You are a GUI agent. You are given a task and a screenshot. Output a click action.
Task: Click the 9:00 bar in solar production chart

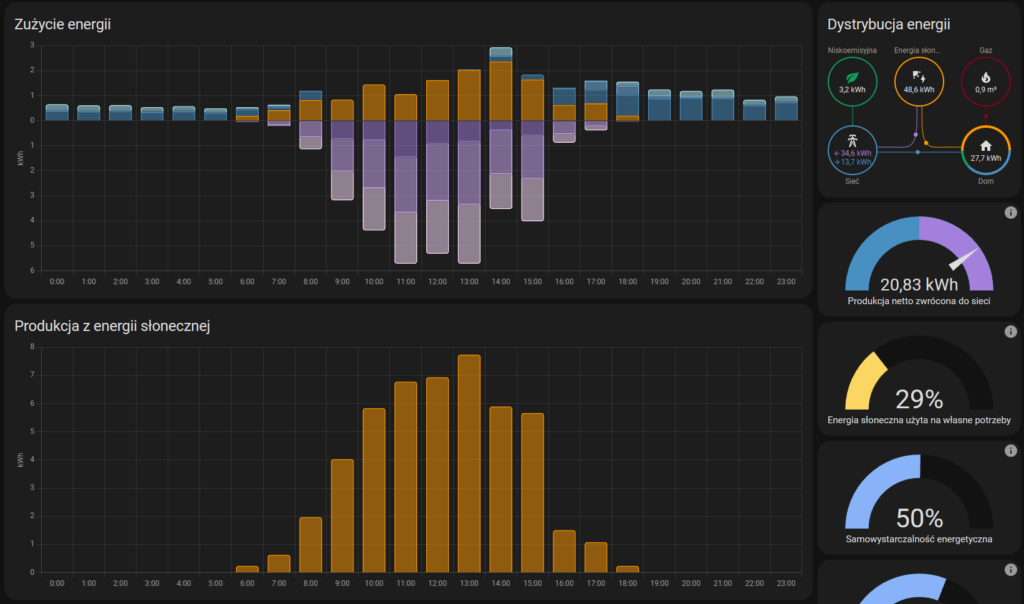coord(342,516)
